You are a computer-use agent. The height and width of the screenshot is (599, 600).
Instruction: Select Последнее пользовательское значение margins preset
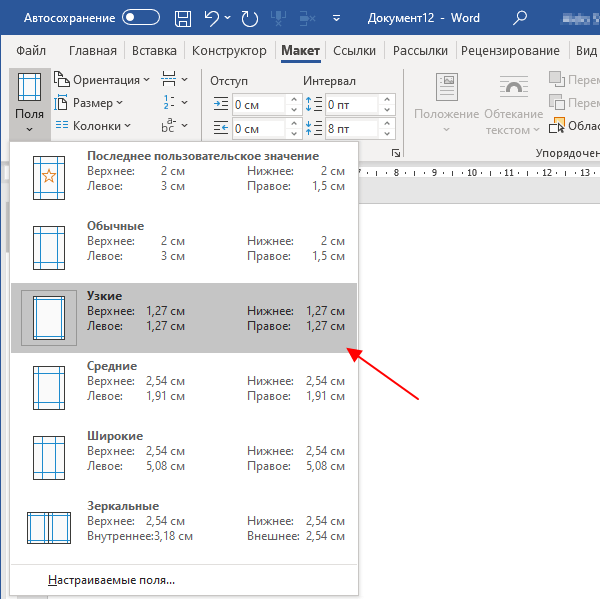(184, 178)
